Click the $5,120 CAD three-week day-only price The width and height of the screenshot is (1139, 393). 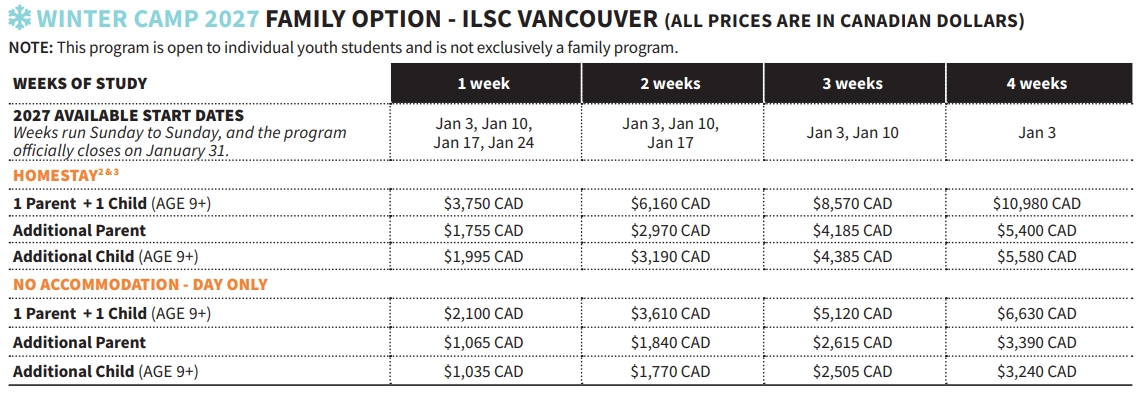(x=853, y=314)
